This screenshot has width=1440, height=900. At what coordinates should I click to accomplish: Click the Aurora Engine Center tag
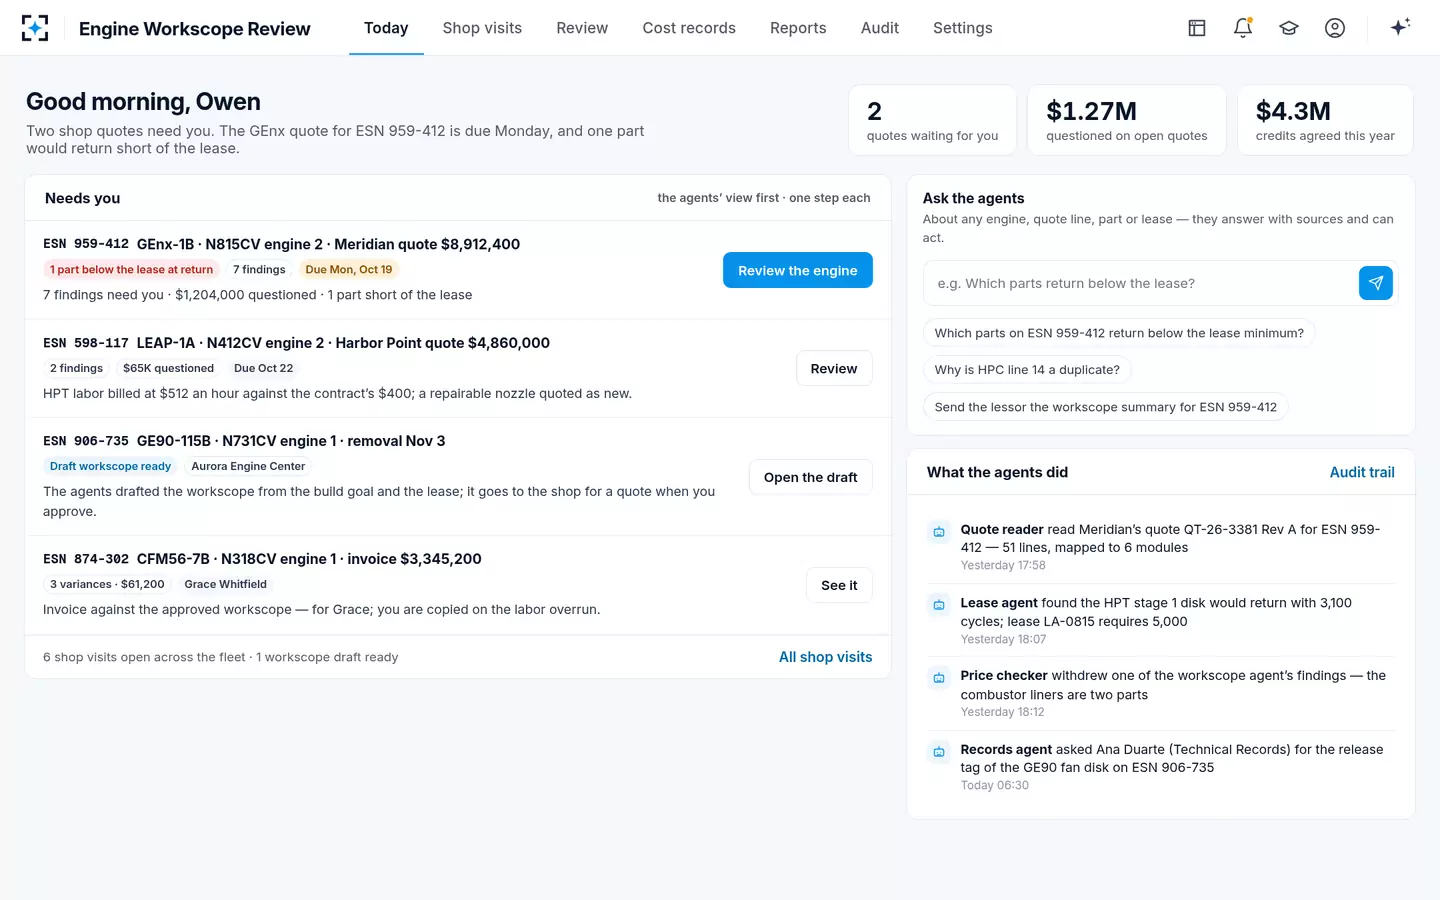point(248,466)
